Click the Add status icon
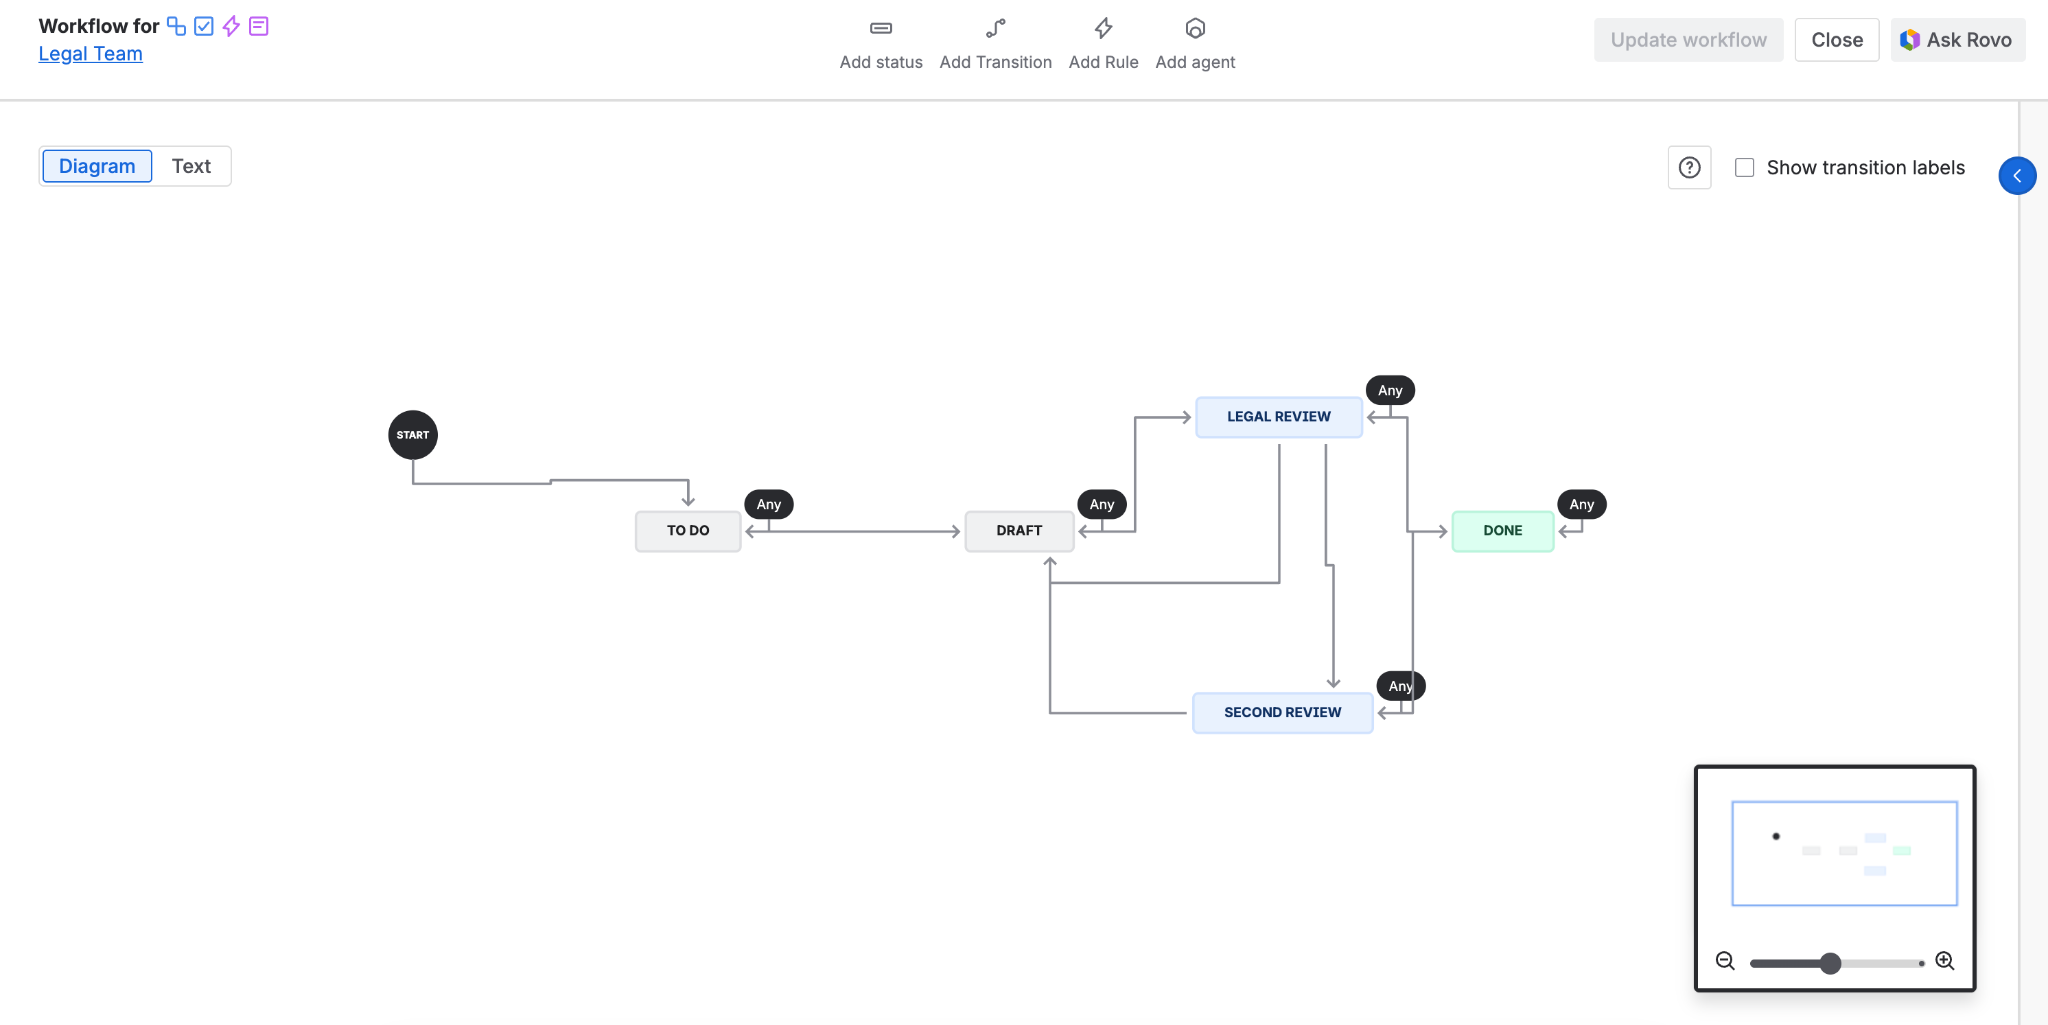The height and width of the screenshot is (1025, 2048). [881, 28]
